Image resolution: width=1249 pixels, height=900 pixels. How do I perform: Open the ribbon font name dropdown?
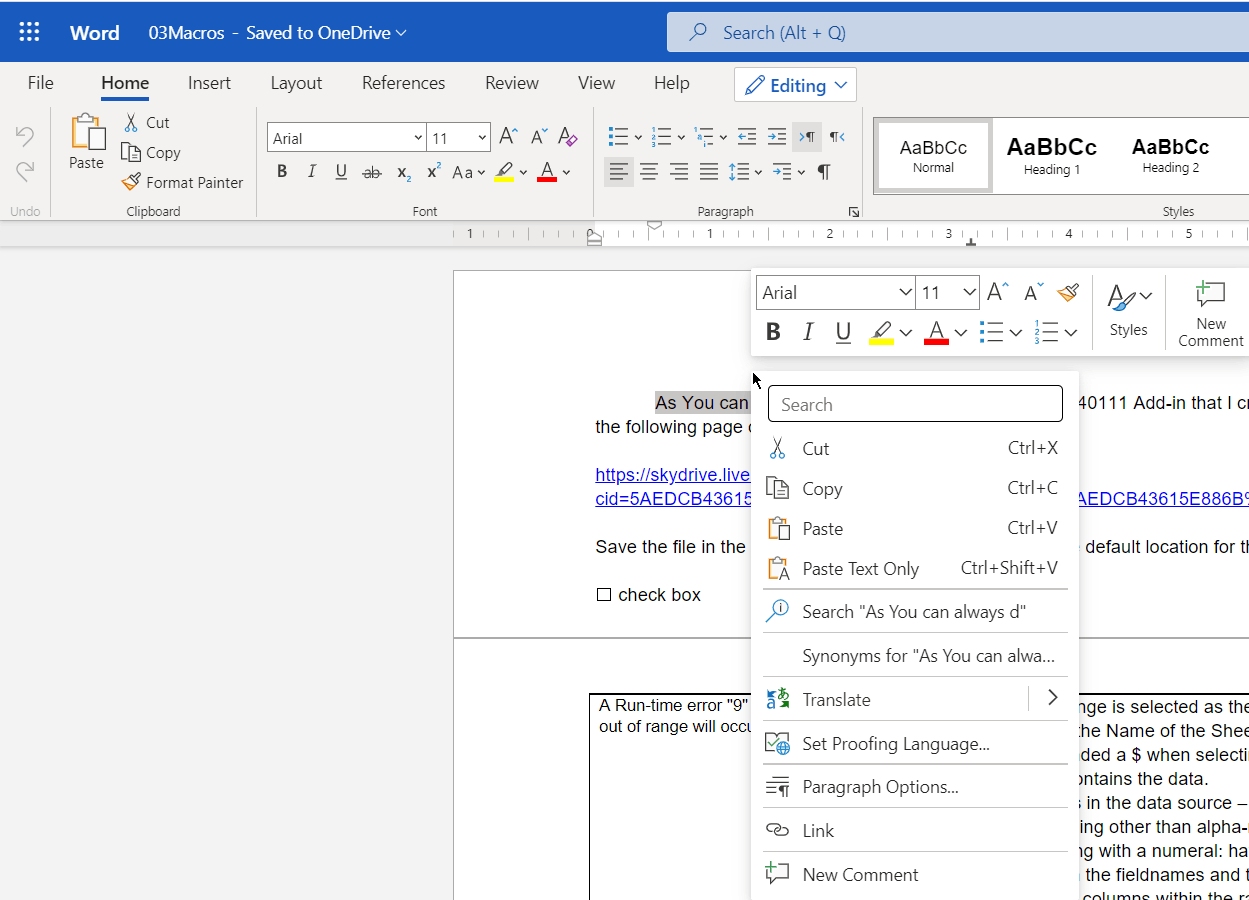pyautogui.click(x=418, y=138)
